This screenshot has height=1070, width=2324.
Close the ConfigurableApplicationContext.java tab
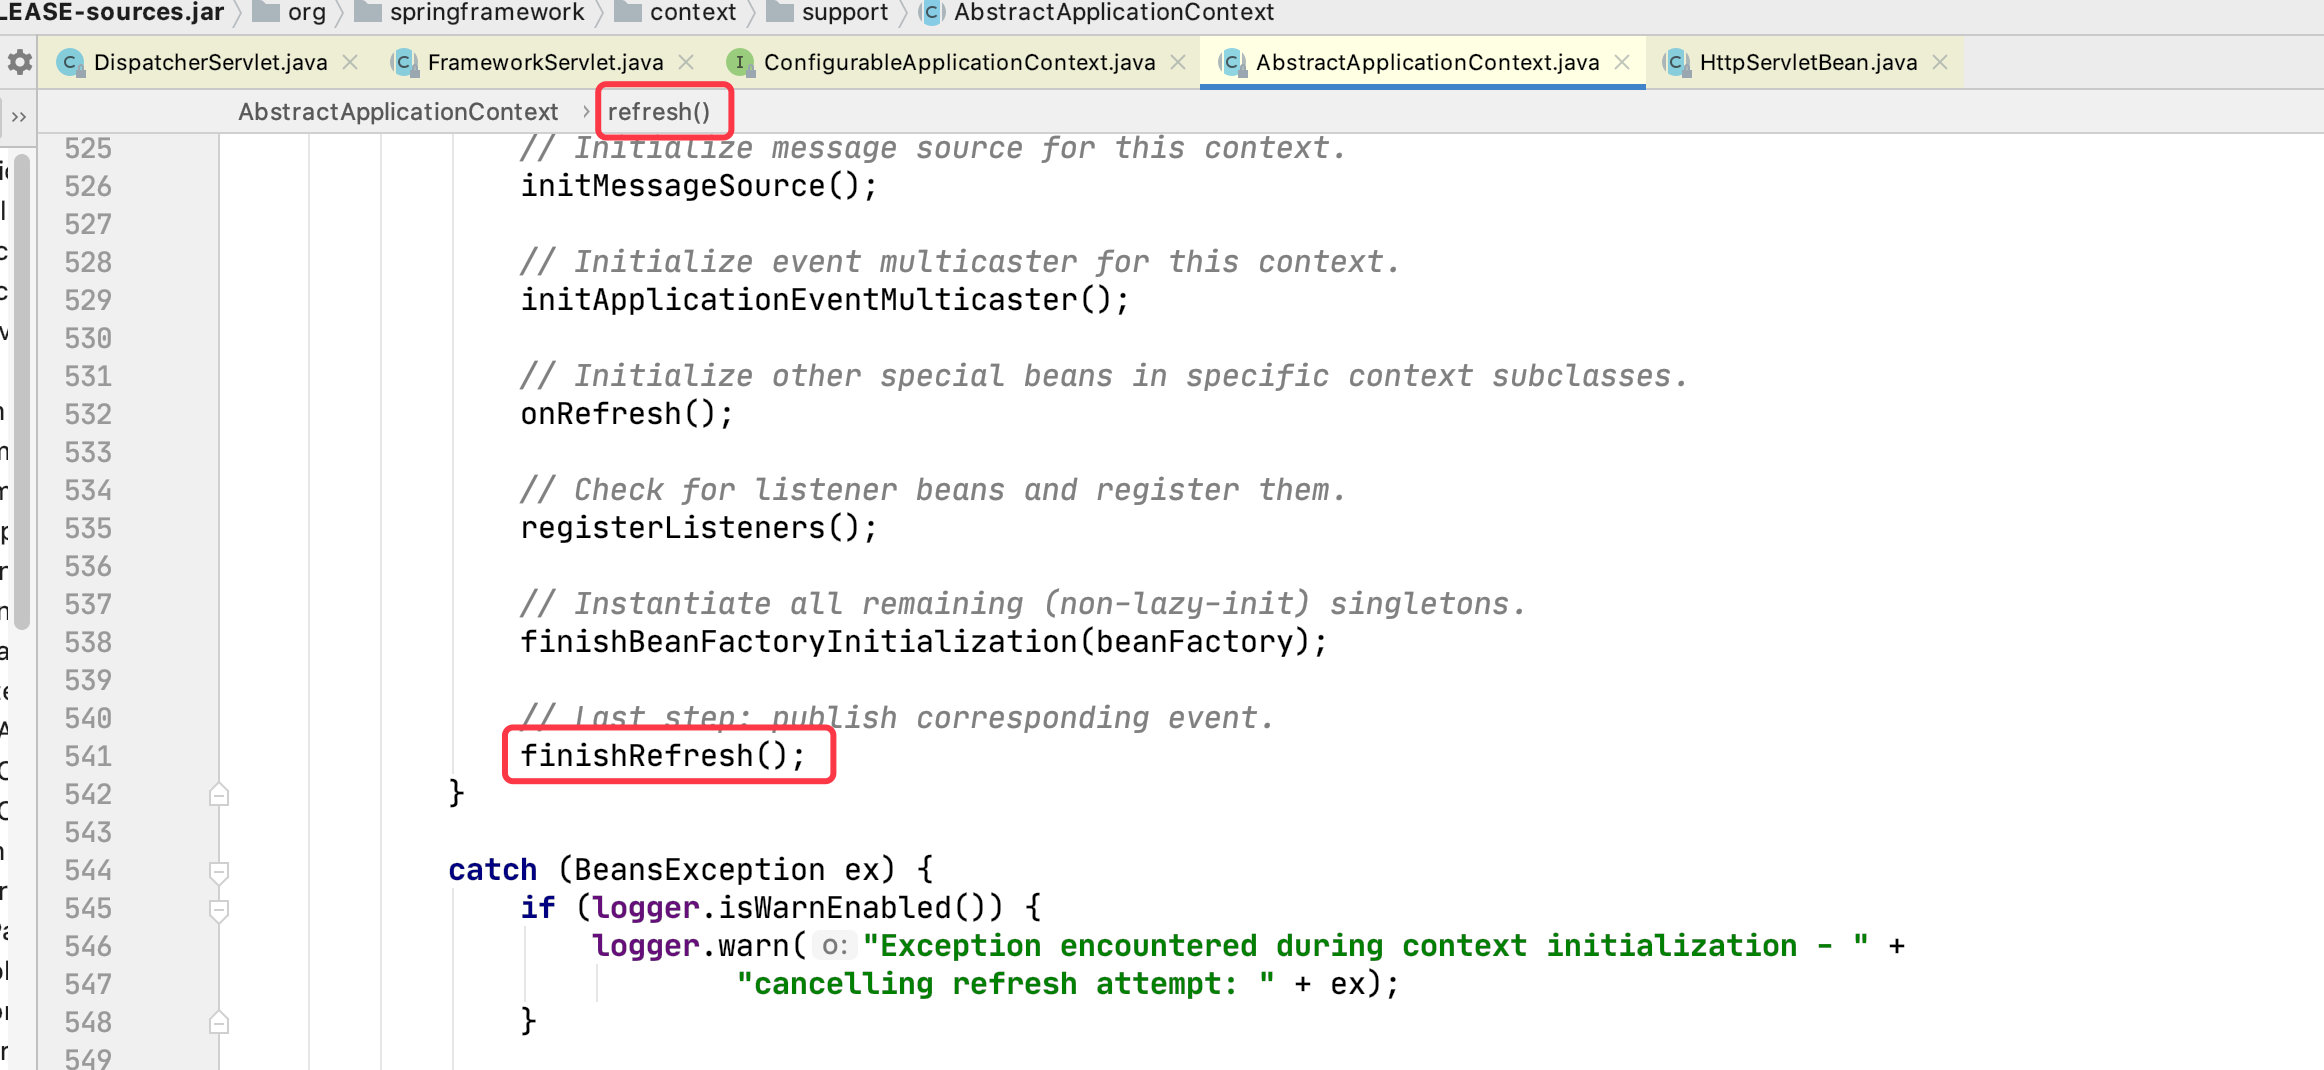pyautogui.click(x=1178, y=62)
